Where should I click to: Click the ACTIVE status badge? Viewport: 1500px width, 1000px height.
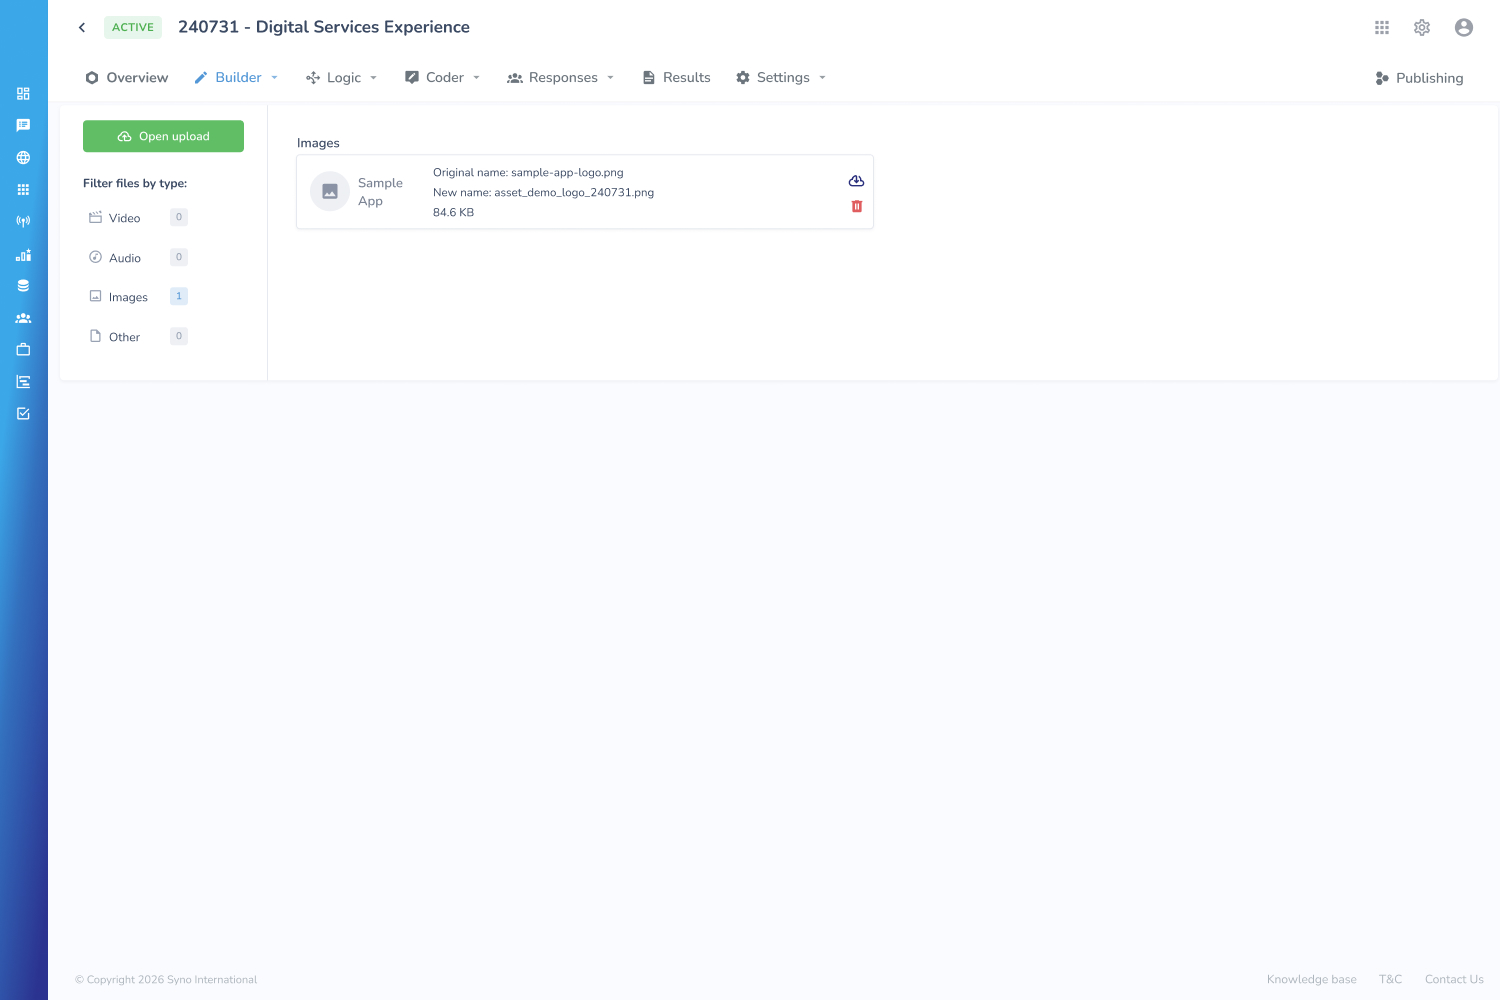133,27
